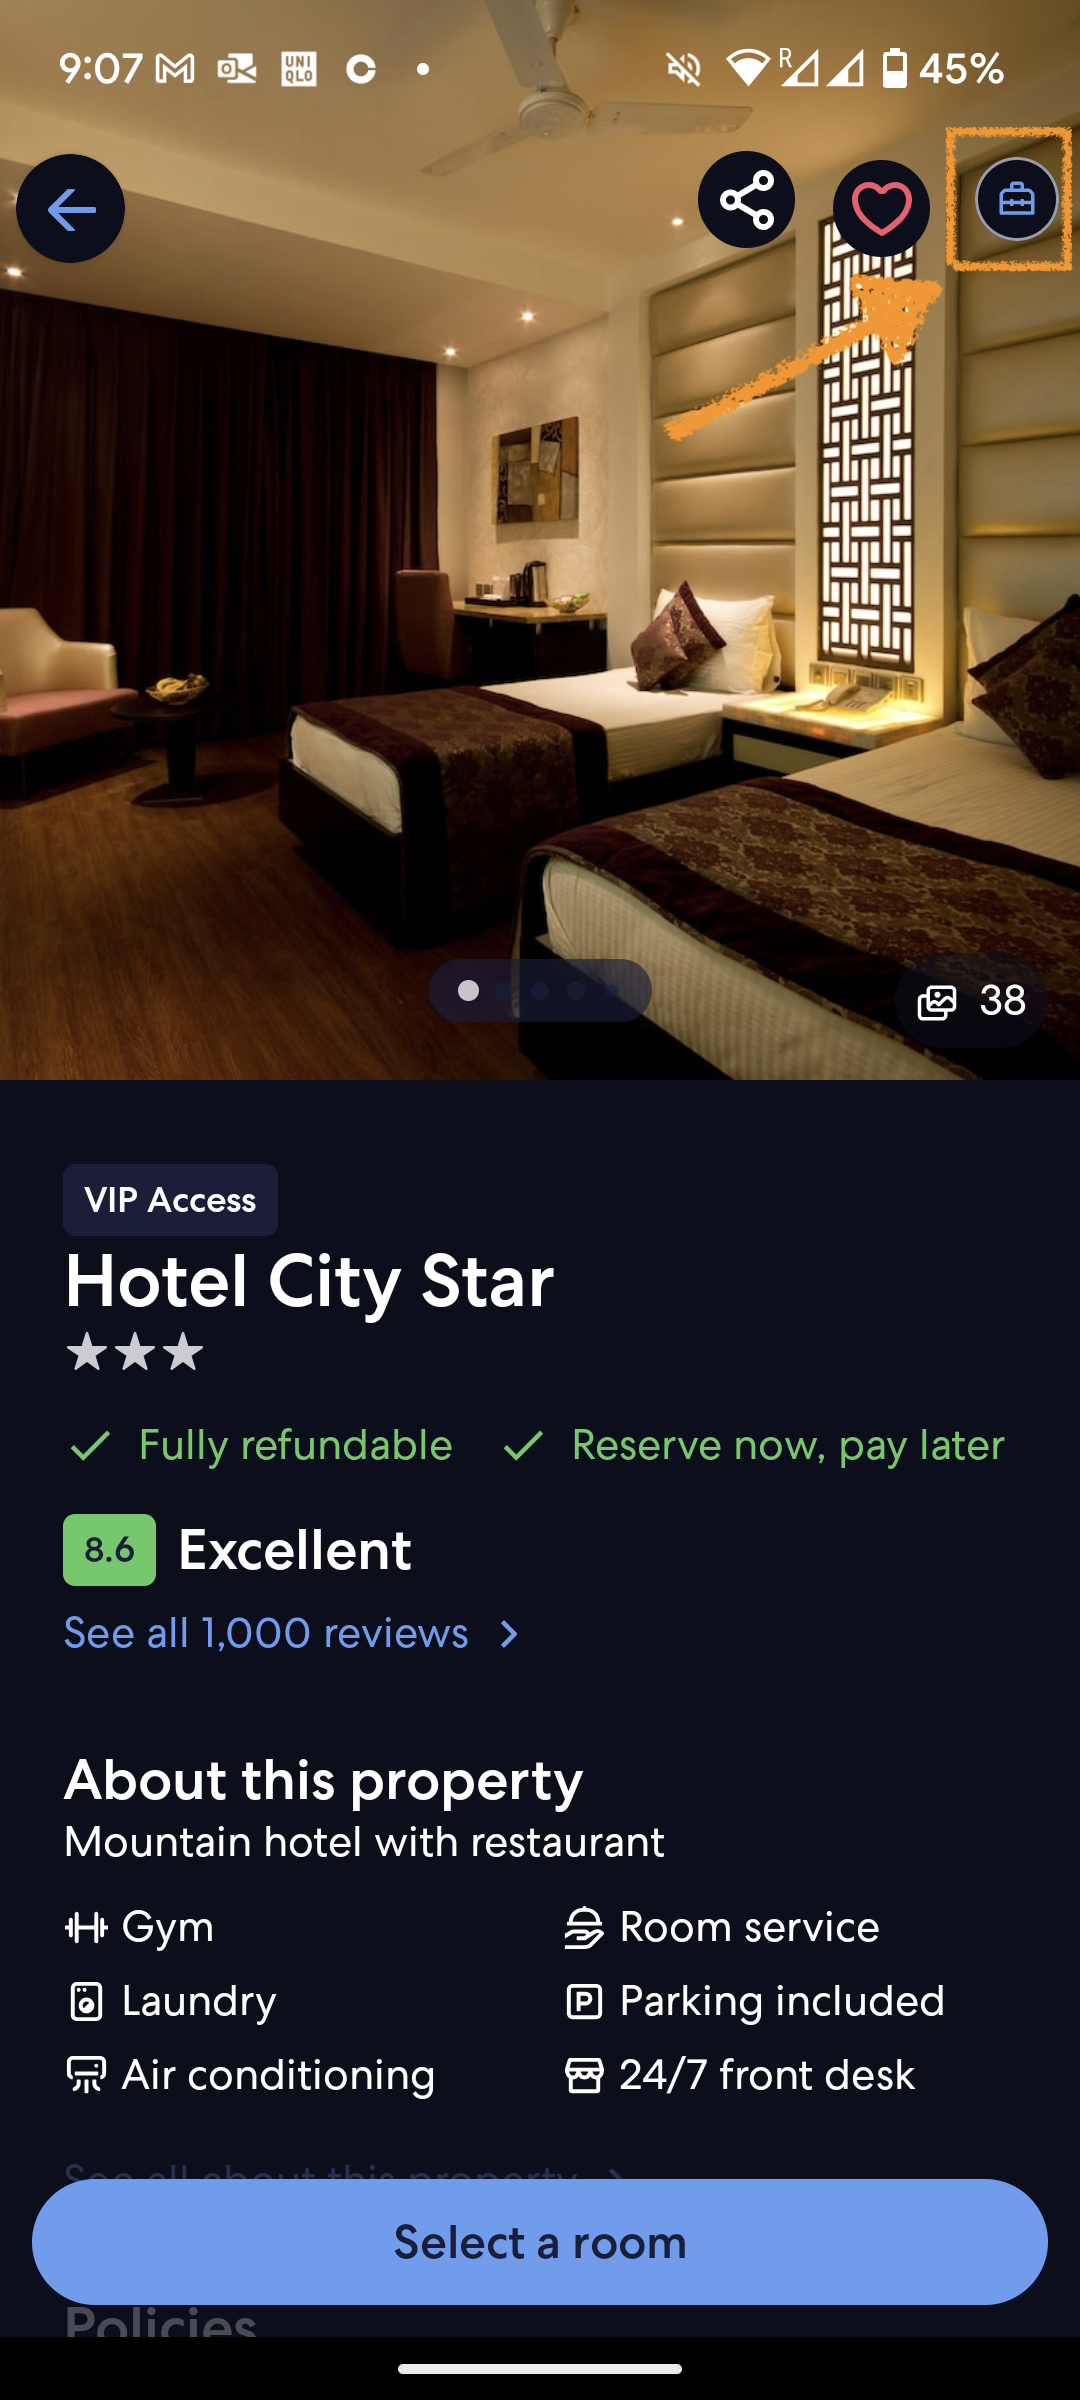Save Hotel City Star with heart icon

point(881,208)
